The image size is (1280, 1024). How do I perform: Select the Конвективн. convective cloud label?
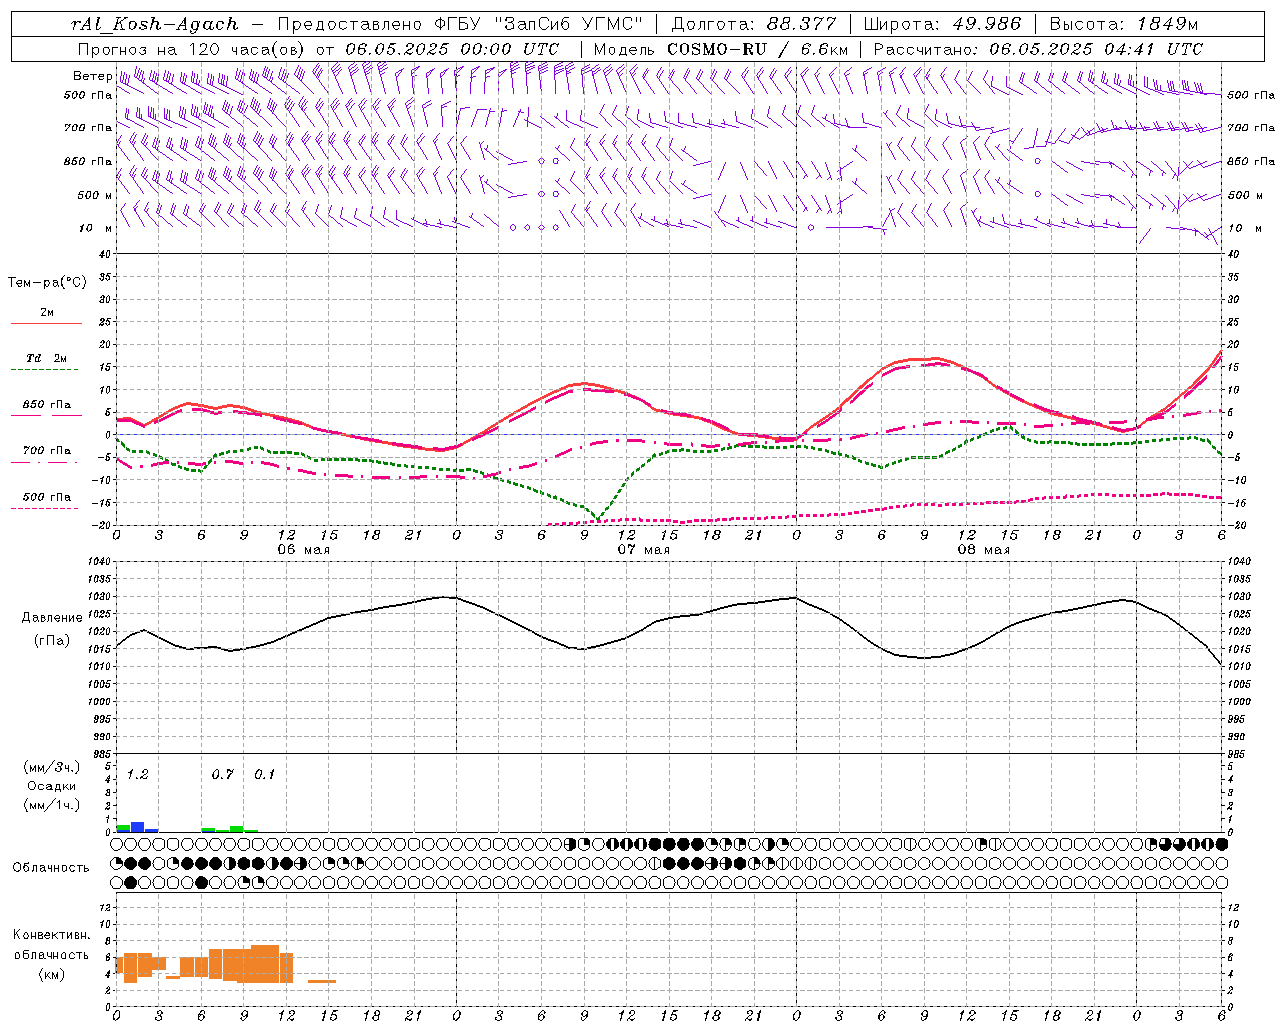point(51,935)
